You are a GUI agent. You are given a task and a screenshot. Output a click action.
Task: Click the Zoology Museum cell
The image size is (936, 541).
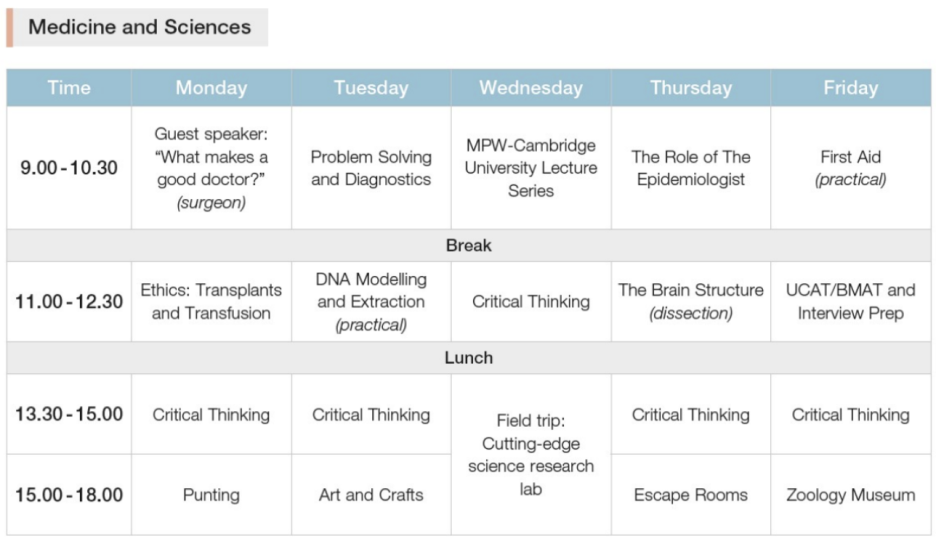pos(850,495)
